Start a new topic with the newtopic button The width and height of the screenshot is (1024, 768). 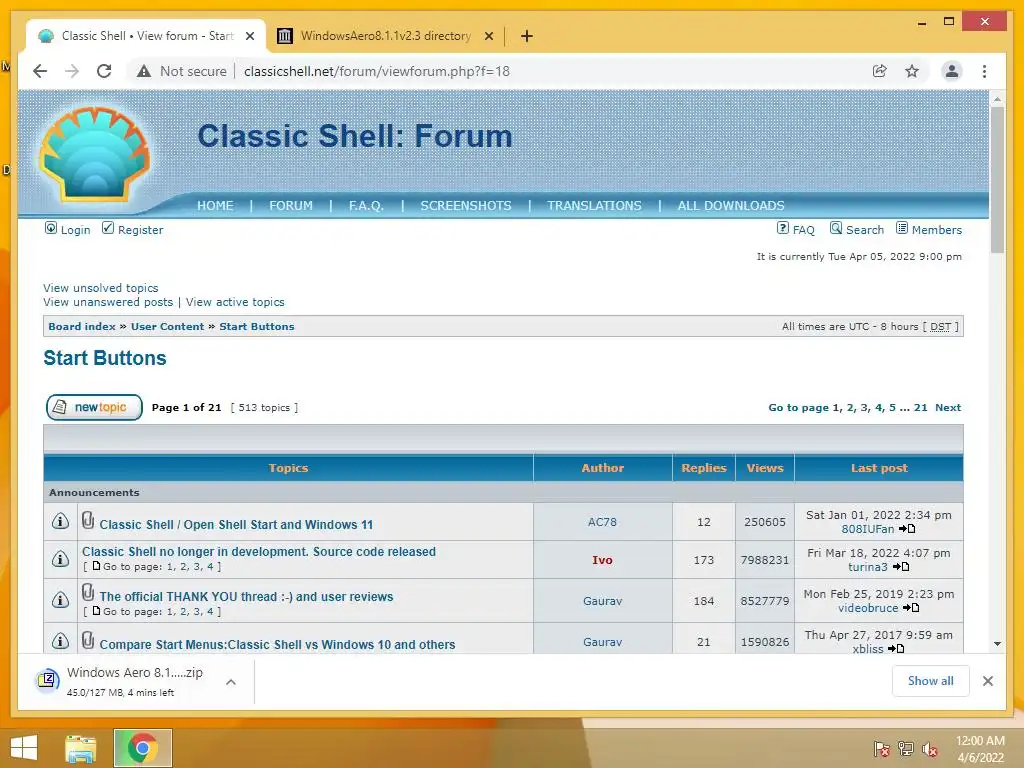coord(94,408)
